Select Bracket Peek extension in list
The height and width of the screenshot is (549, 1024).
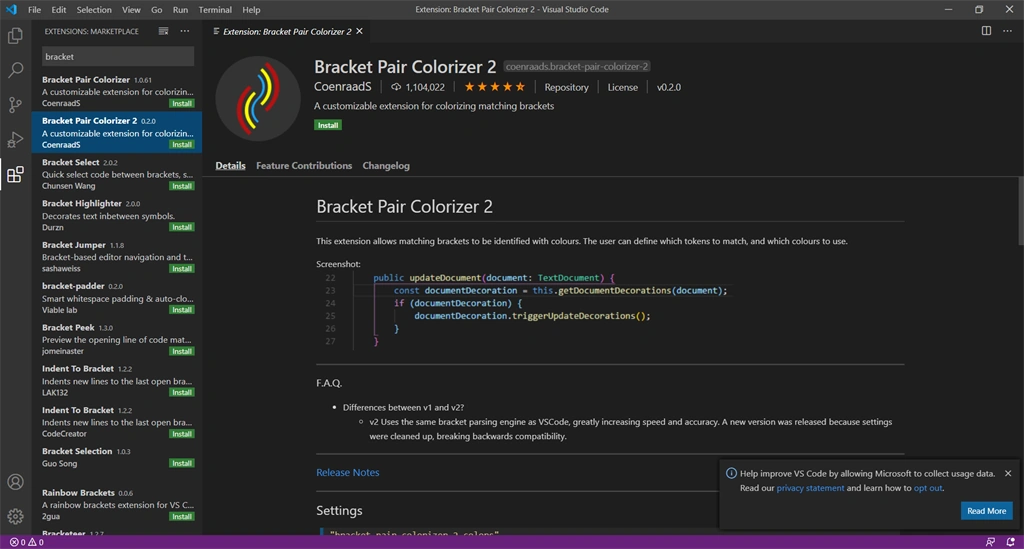point(117,339)
